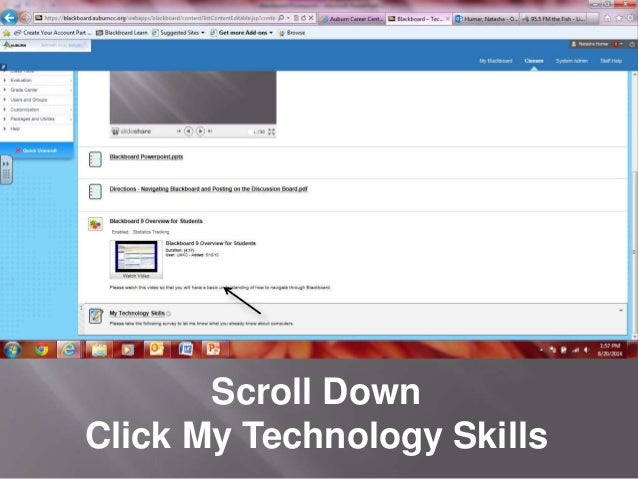638x479 pixels.
Task: Click the volume speaker tray icon
Action: point(586,350)
